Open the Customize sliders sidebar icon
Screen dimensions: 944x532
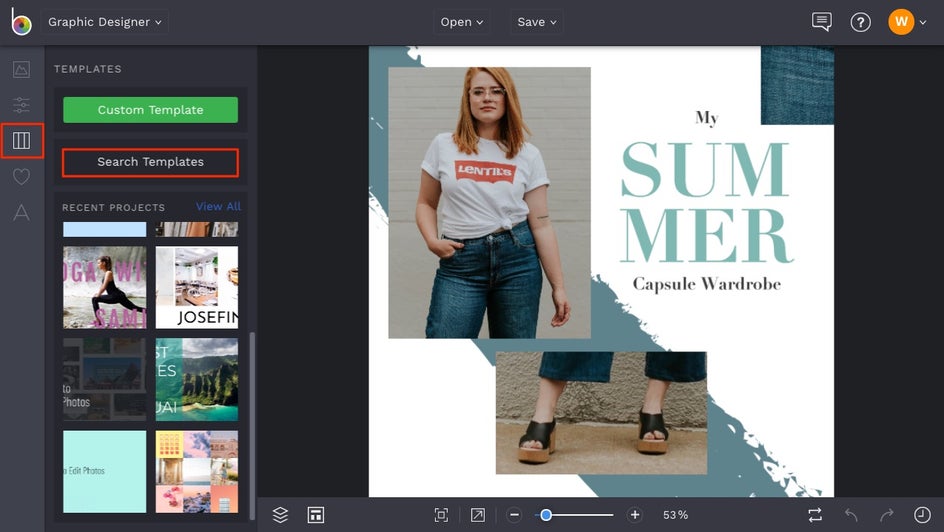click(21, 105)
